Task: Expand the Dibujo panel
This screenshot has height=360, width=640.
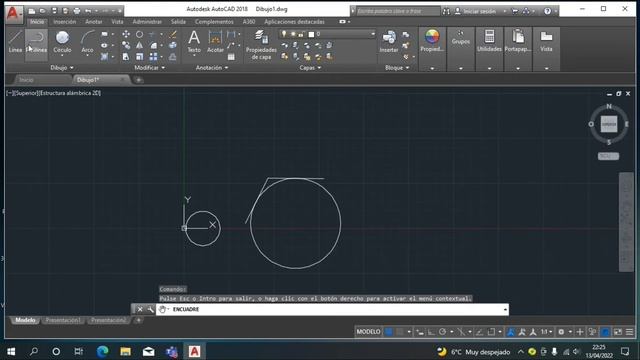Action: tap(62, 68)
